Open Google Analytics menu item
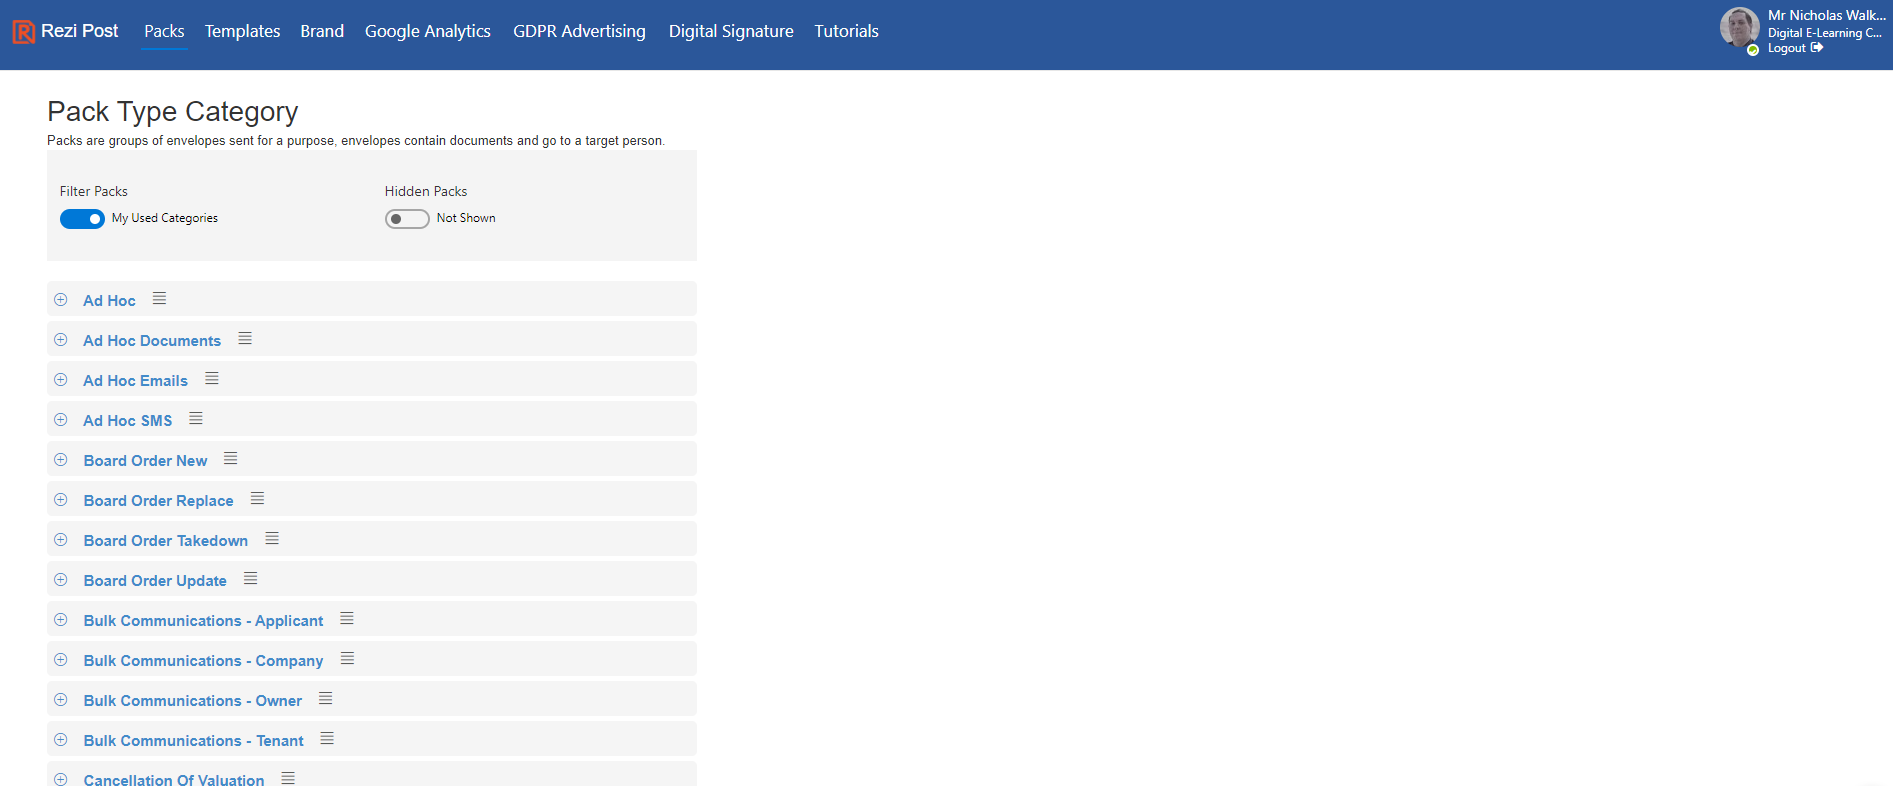Screen dimensions: 1893x786 tap(428, 31)
